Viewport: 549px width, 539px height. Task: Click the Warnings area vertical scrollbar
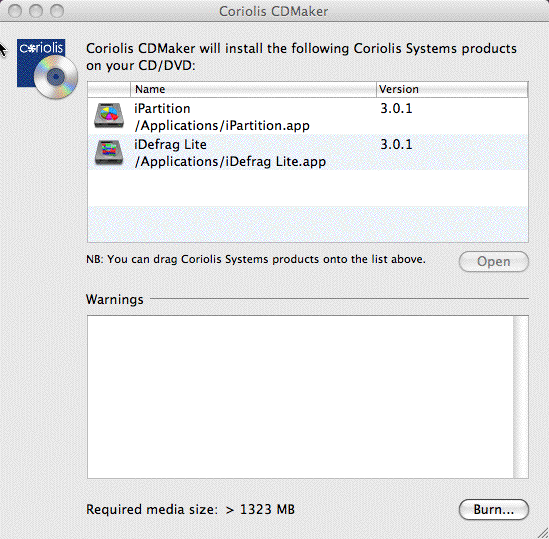[x=521, y=397]
